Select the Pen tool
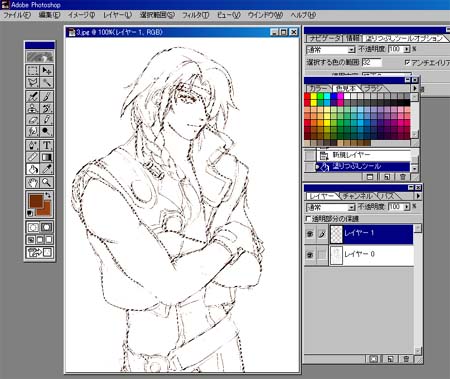This screenshot has height=379, width=450. pyautogui.click(x=33, y=145)
